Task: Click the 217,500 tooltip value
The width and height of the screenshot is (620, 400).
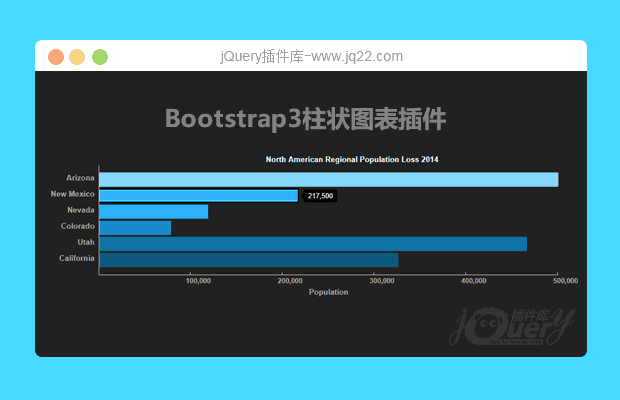Action: tap(320, 196)
